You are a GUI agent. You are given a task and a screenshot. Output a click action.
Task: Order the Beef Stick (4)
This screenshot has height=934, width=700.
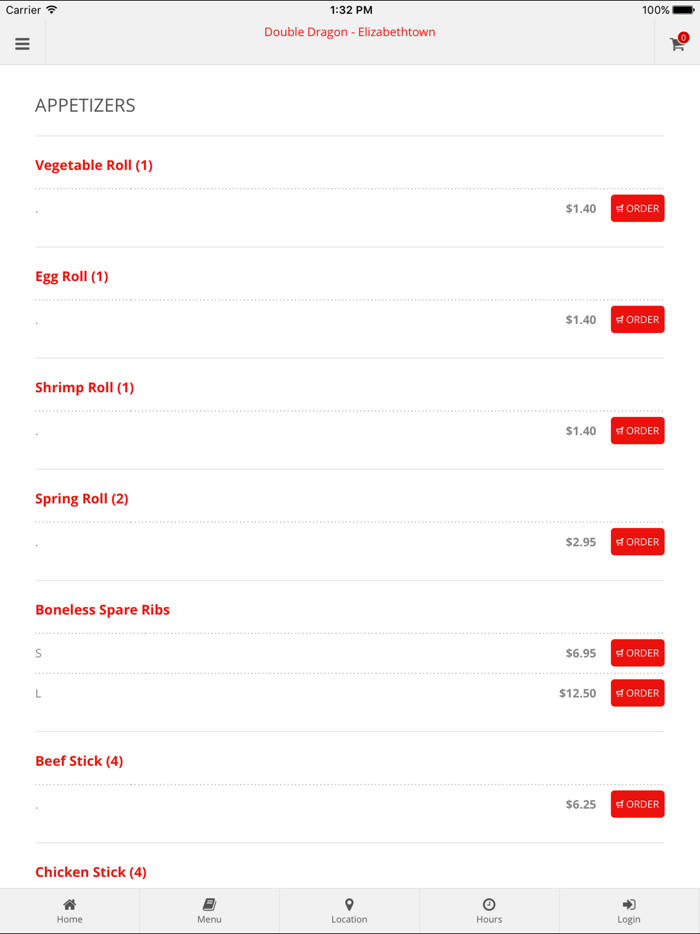[x=637, y=804]
